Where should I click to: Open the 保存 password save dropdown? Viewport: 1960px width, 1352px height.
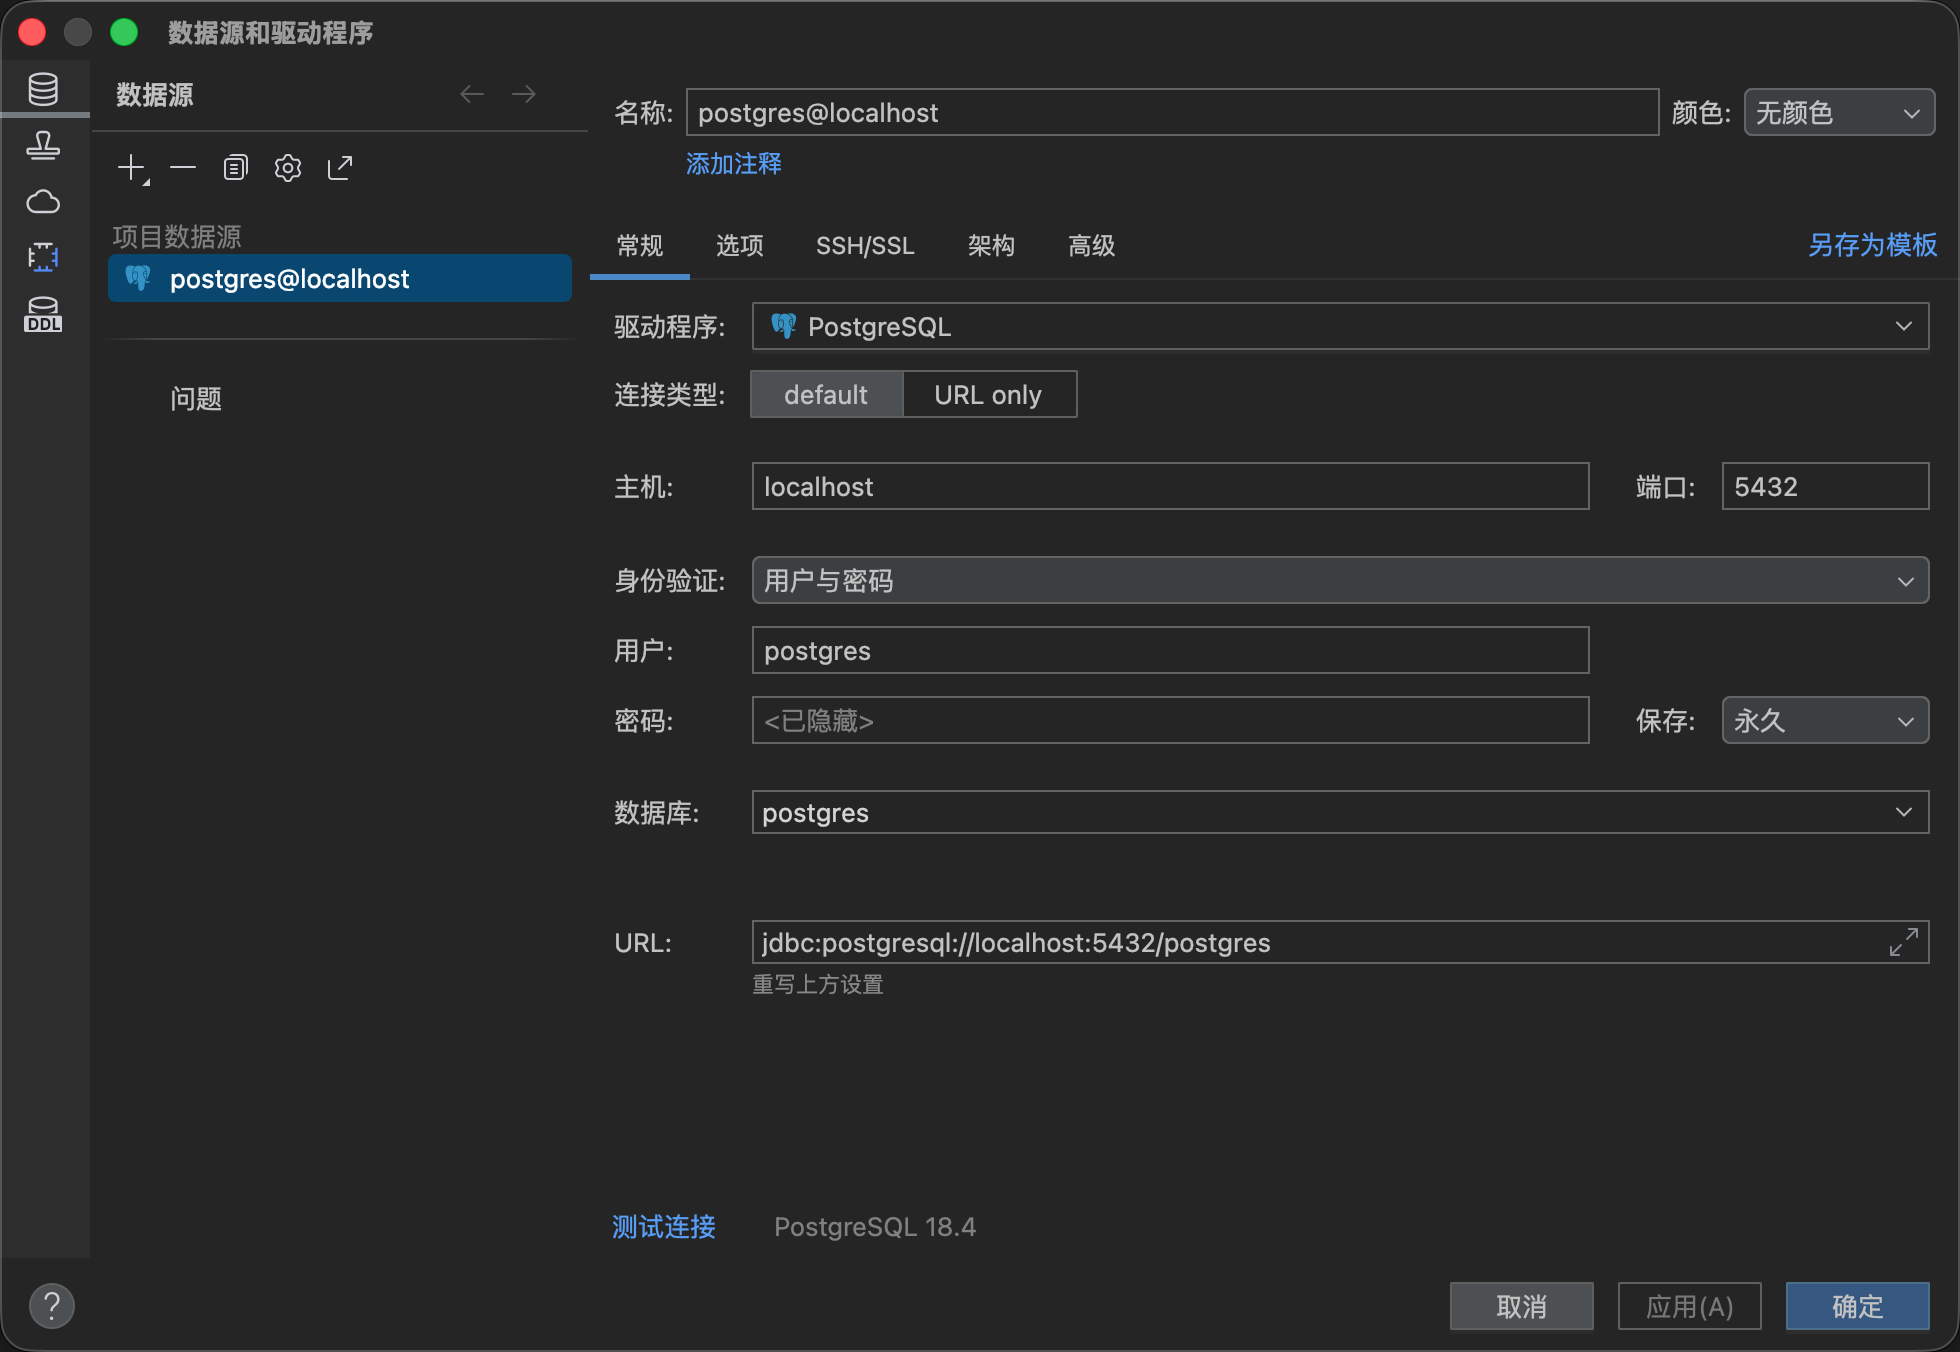tap(1825, 721)
